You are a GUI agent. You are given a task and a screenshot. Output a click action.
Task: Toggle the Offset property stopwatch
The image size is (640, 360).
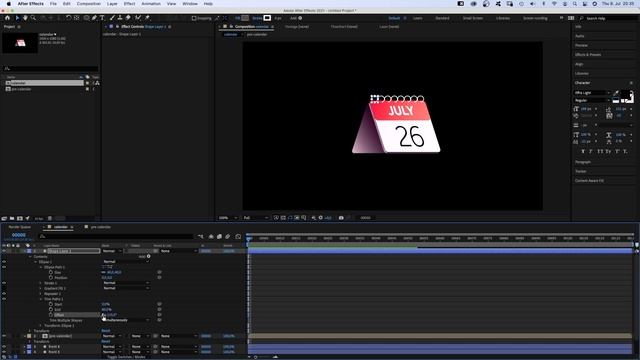(51, 315)
